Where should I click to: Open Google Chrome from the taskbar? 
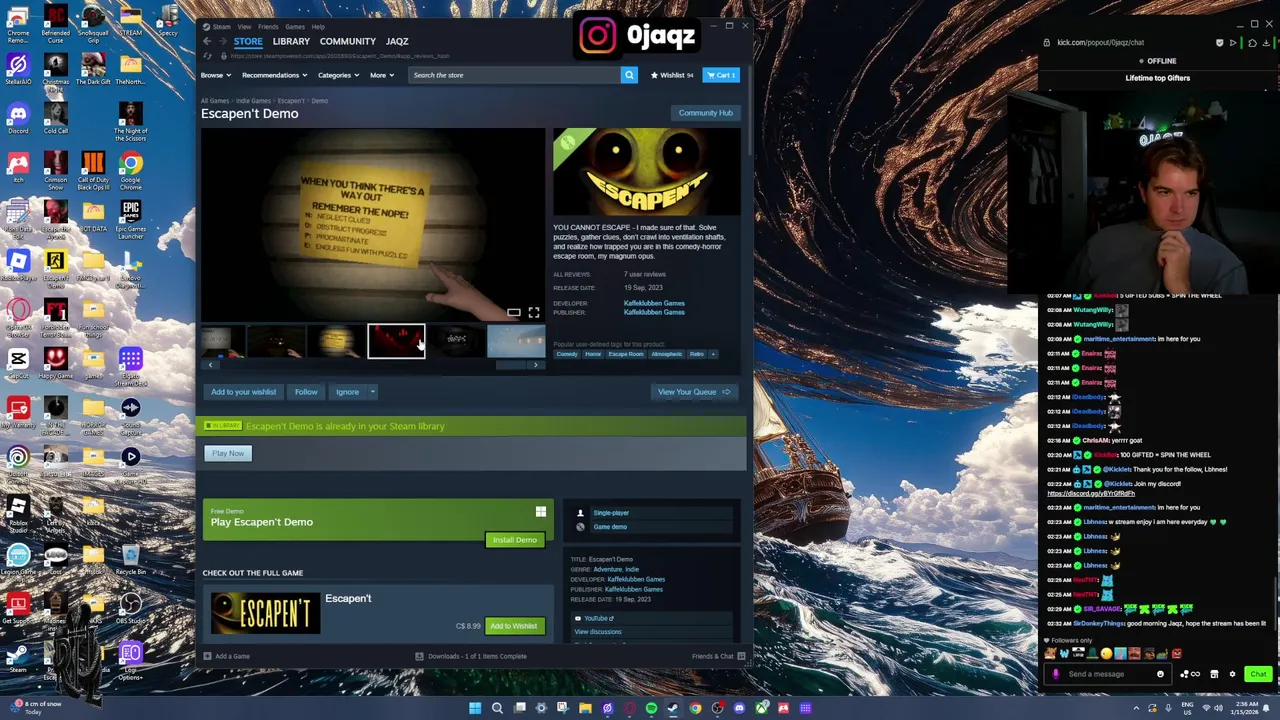695,708
